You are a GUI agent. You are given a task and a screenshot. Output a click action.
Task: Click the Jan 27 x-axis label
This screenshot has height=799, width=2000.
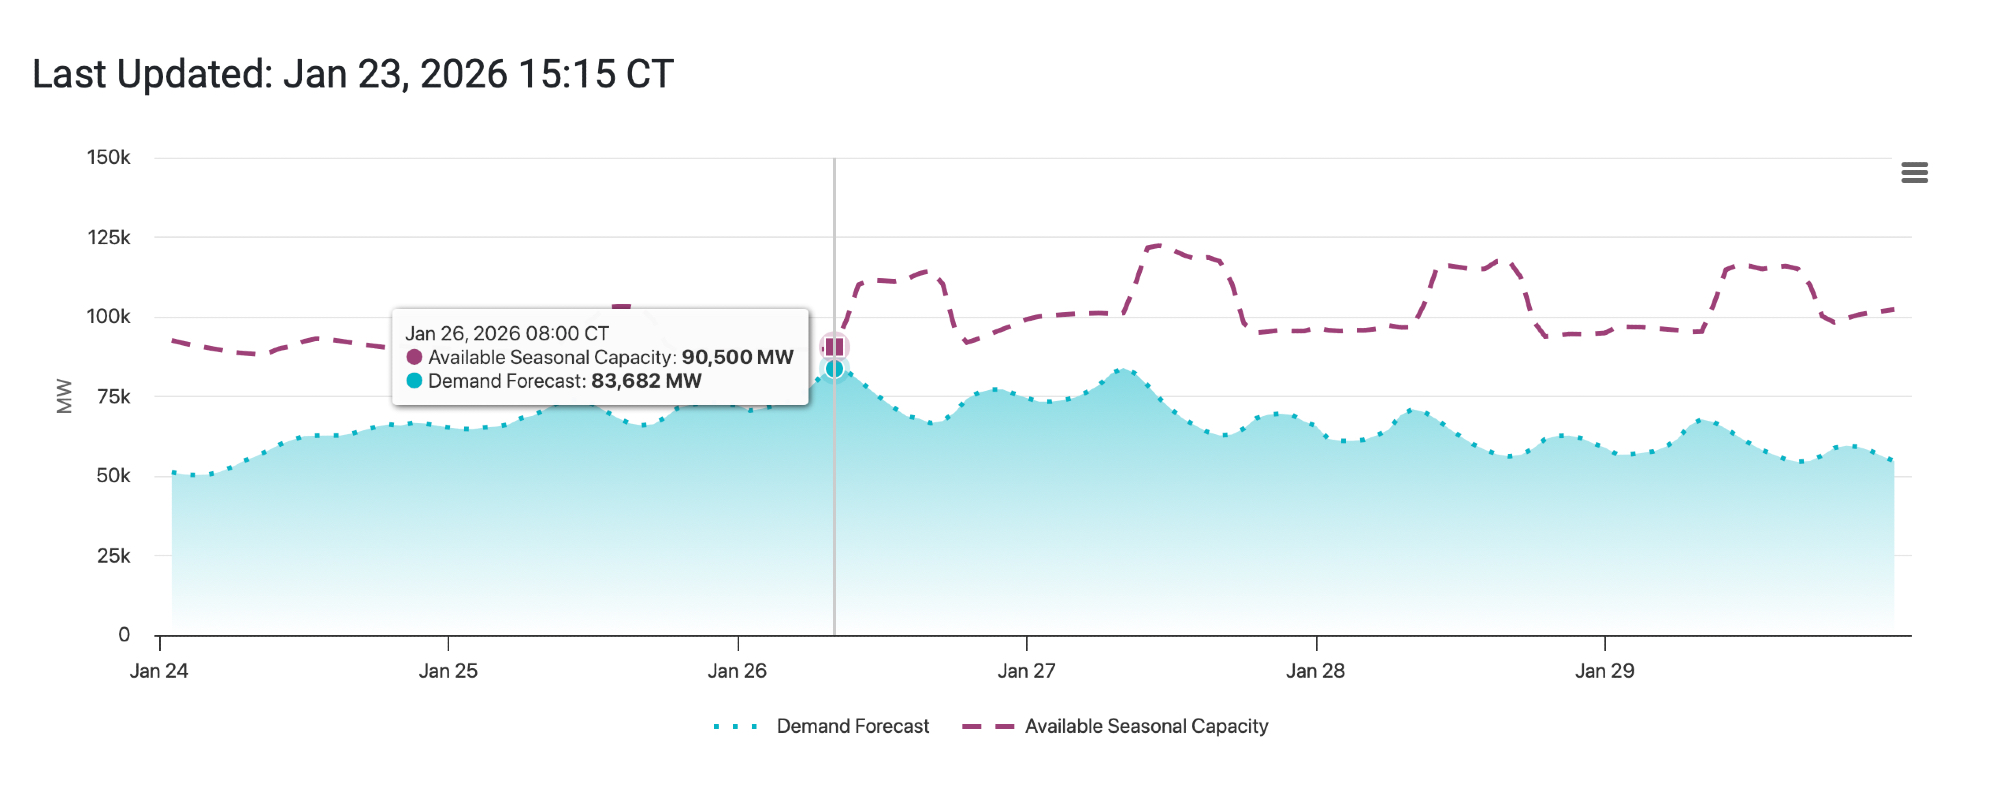[x=1026, y=671]
